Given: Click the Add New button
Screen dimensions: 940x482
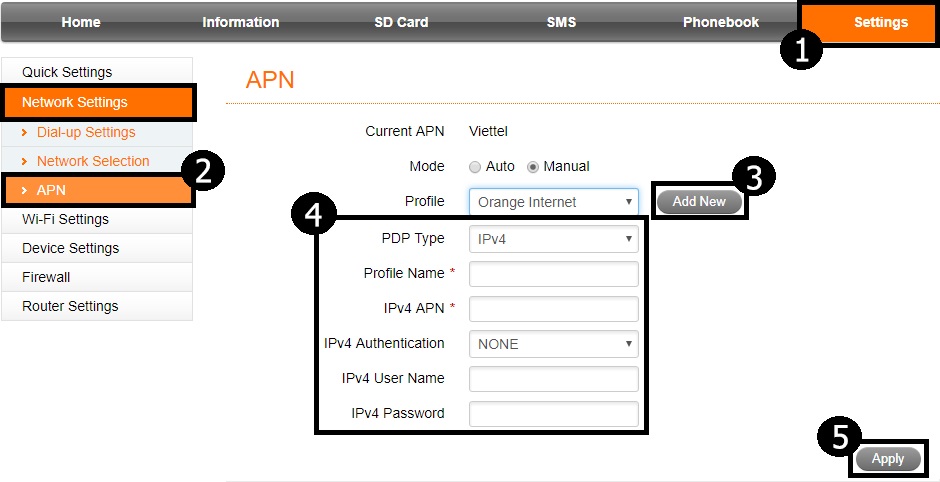Looking at the screenshot, I should [699, 202].
